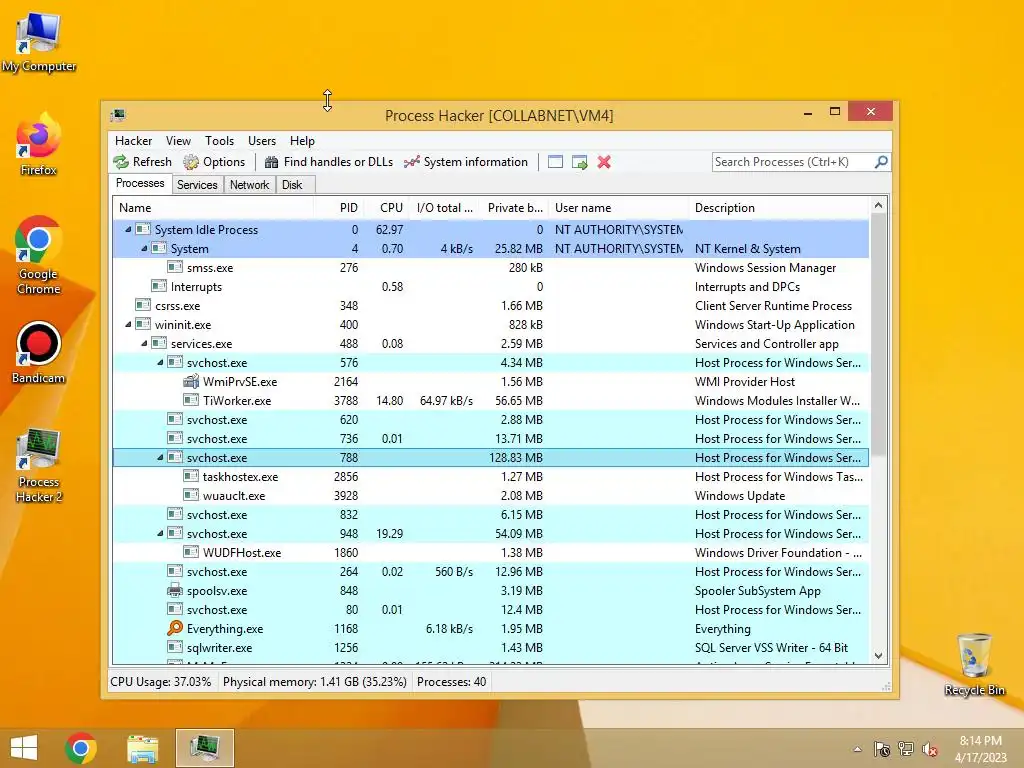This screenshot has width=1024, height=768.
Task: Collapse svchost.exe PID 576 node
Action: tap(160, 362)
